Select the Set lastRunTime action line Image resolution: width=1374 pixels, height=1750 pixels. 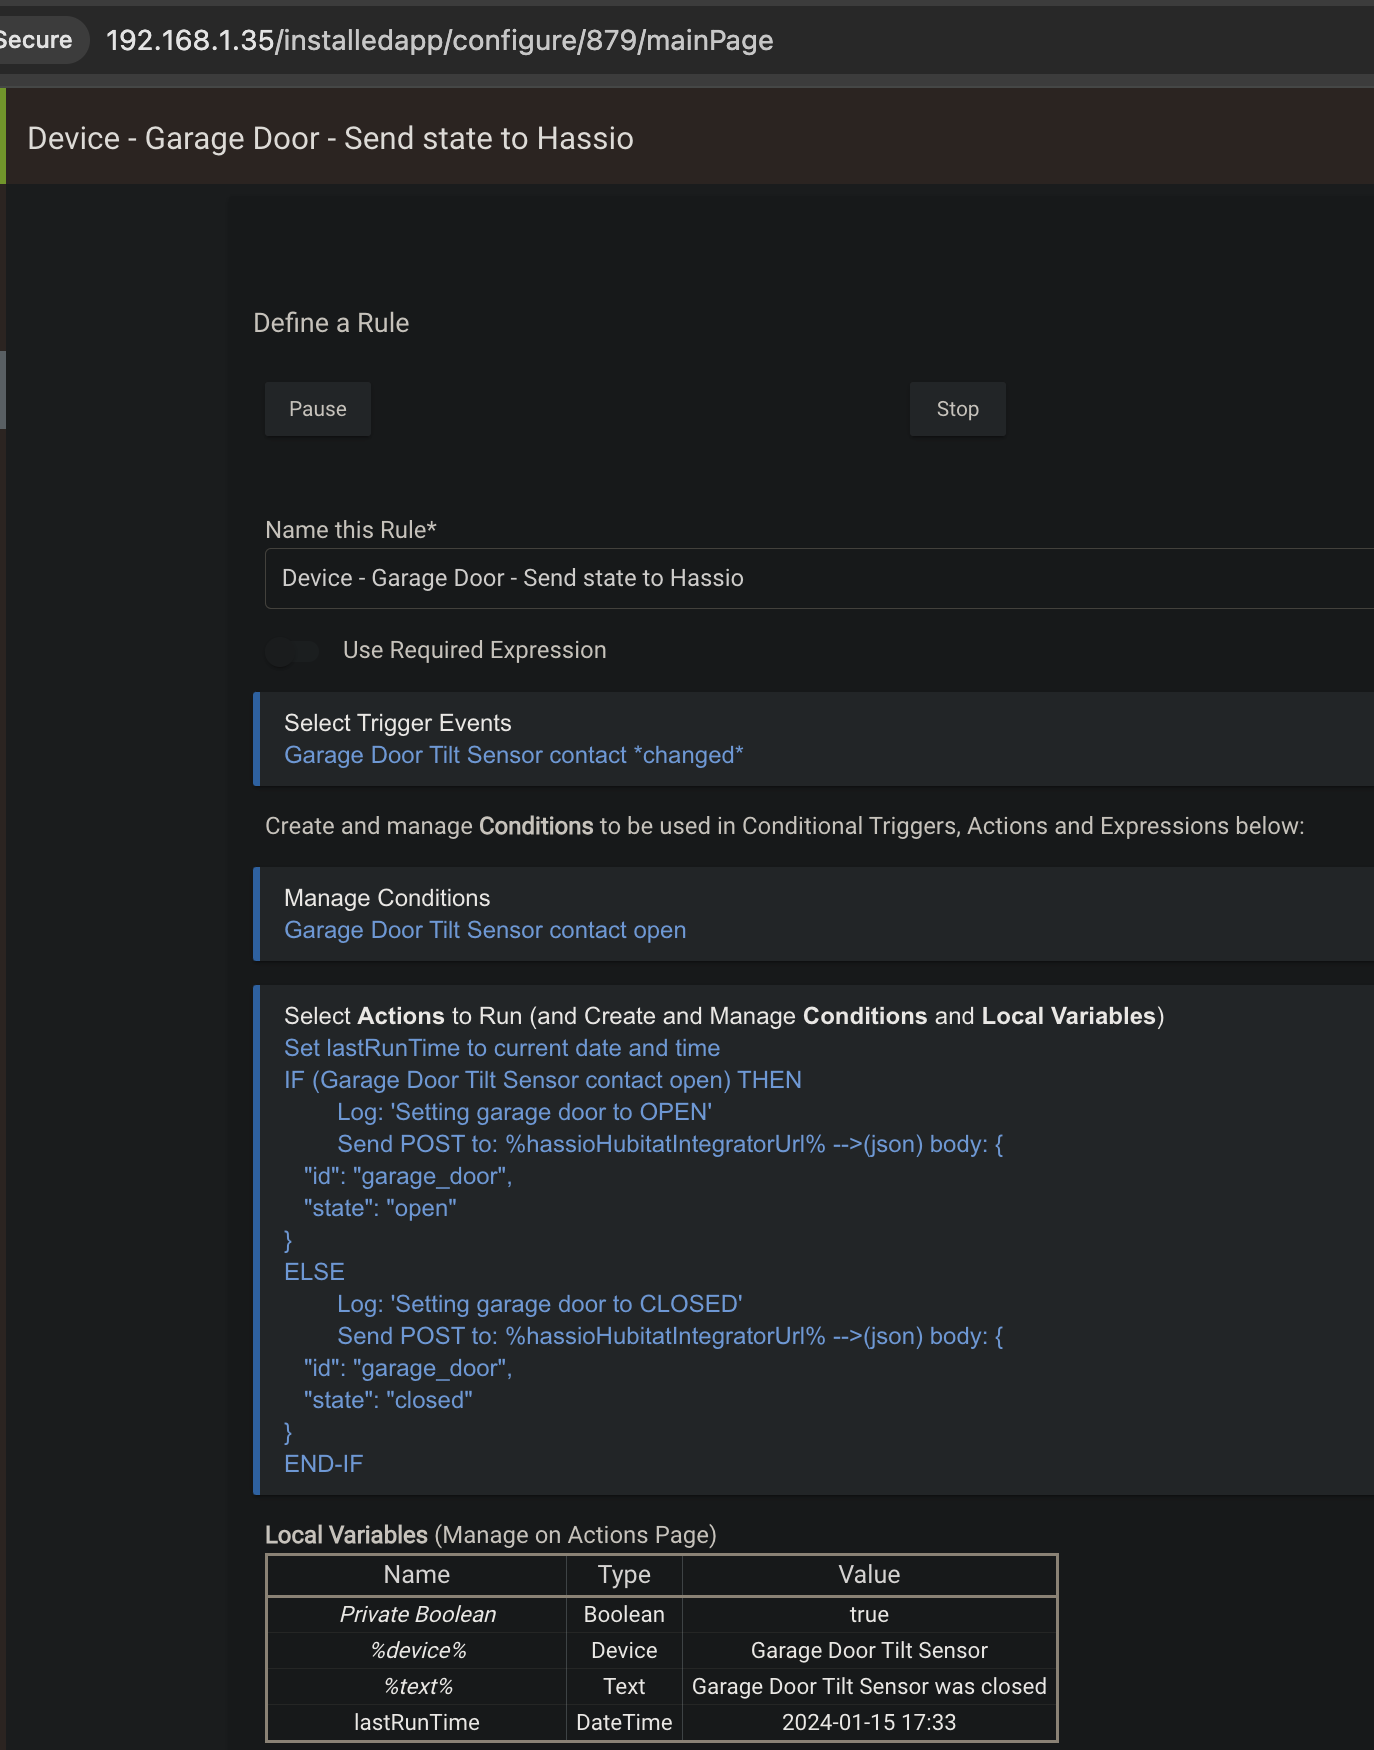[x=501, y=1048]
